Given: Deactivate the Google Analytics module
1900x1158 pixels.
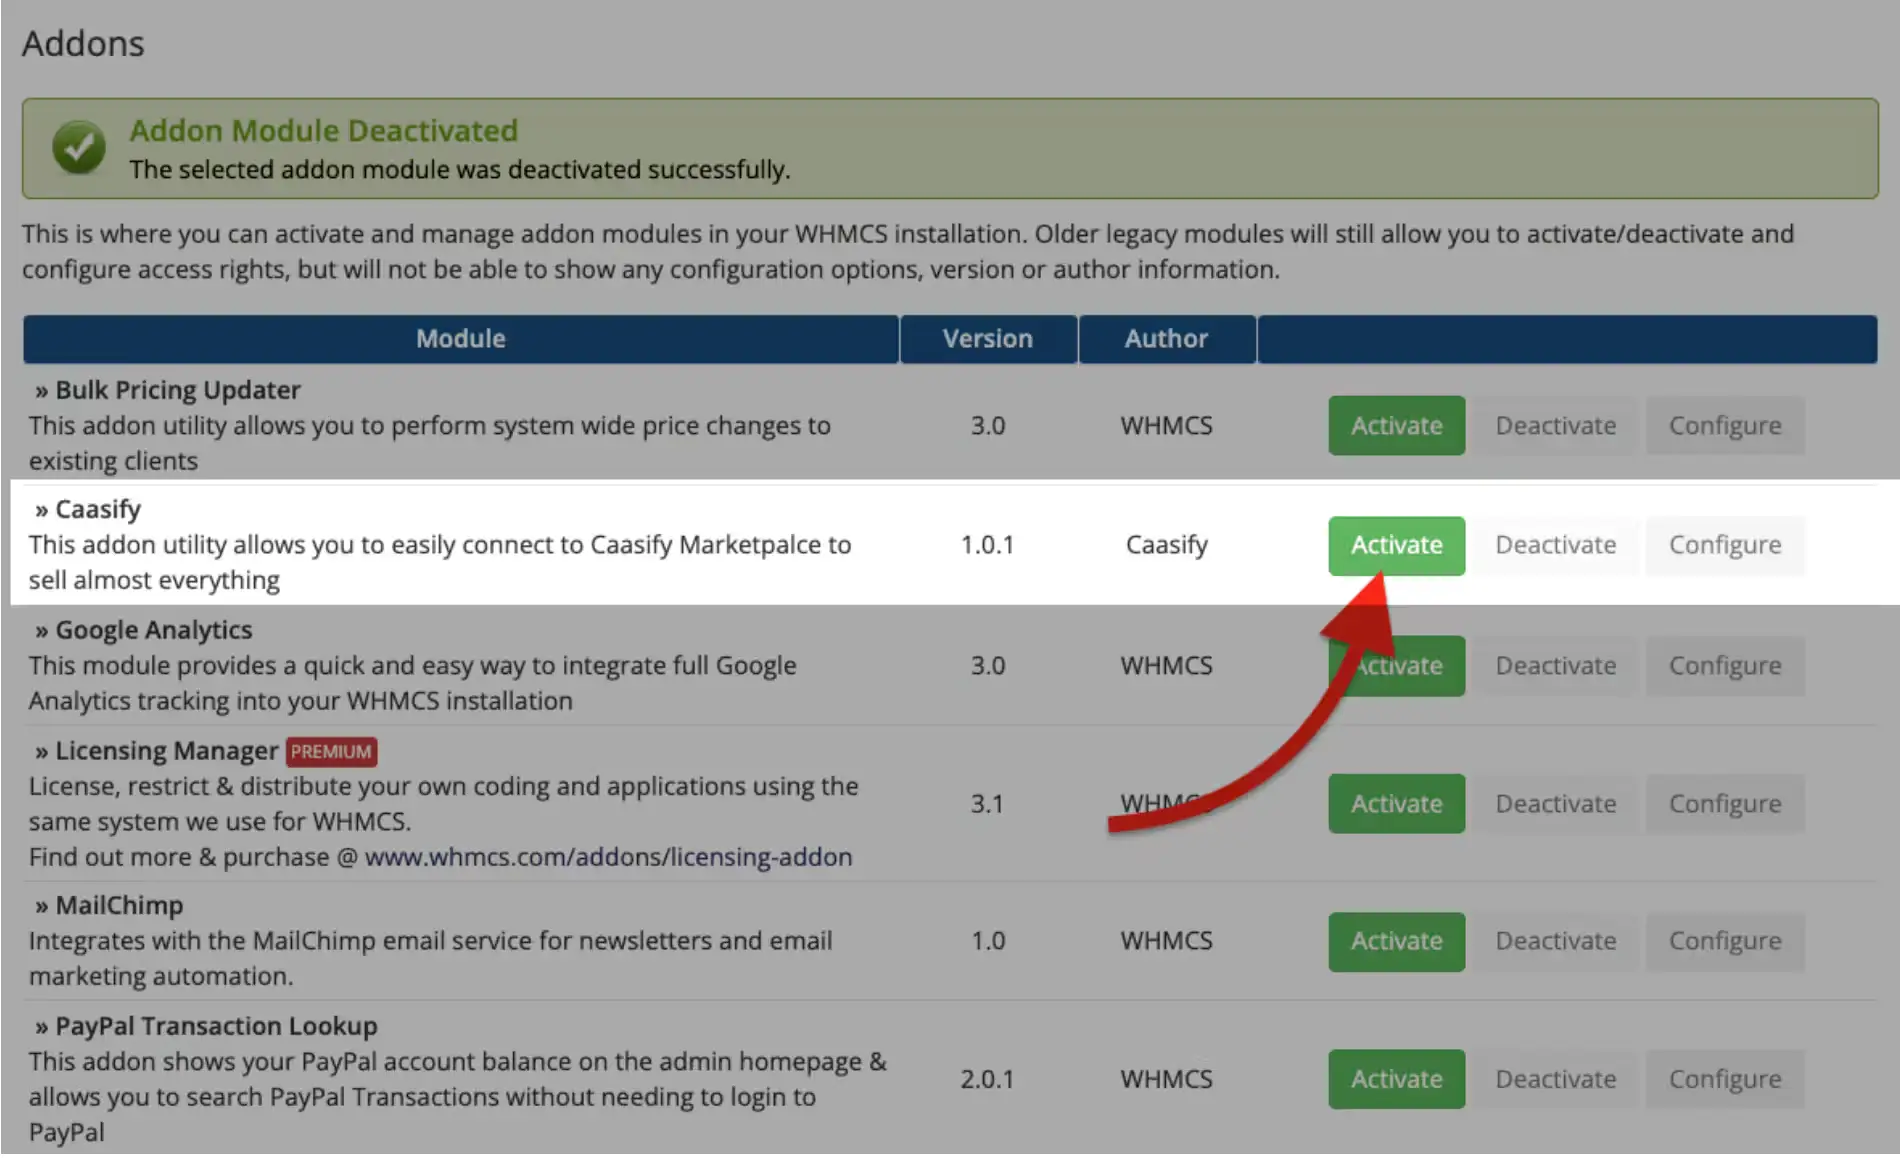Looking at the screenshot, I should pos(1556,665).
